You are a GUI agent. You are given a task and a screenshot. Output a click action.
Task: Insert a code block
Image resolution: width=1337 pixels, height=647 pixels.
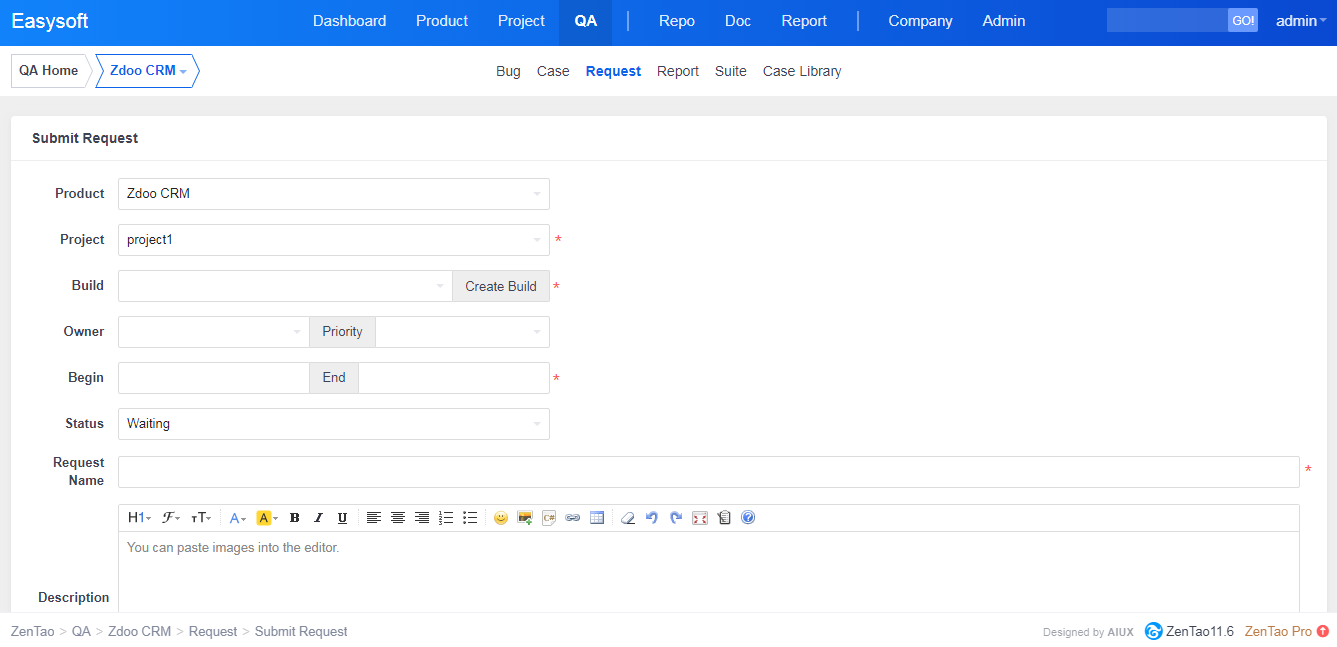549,518
